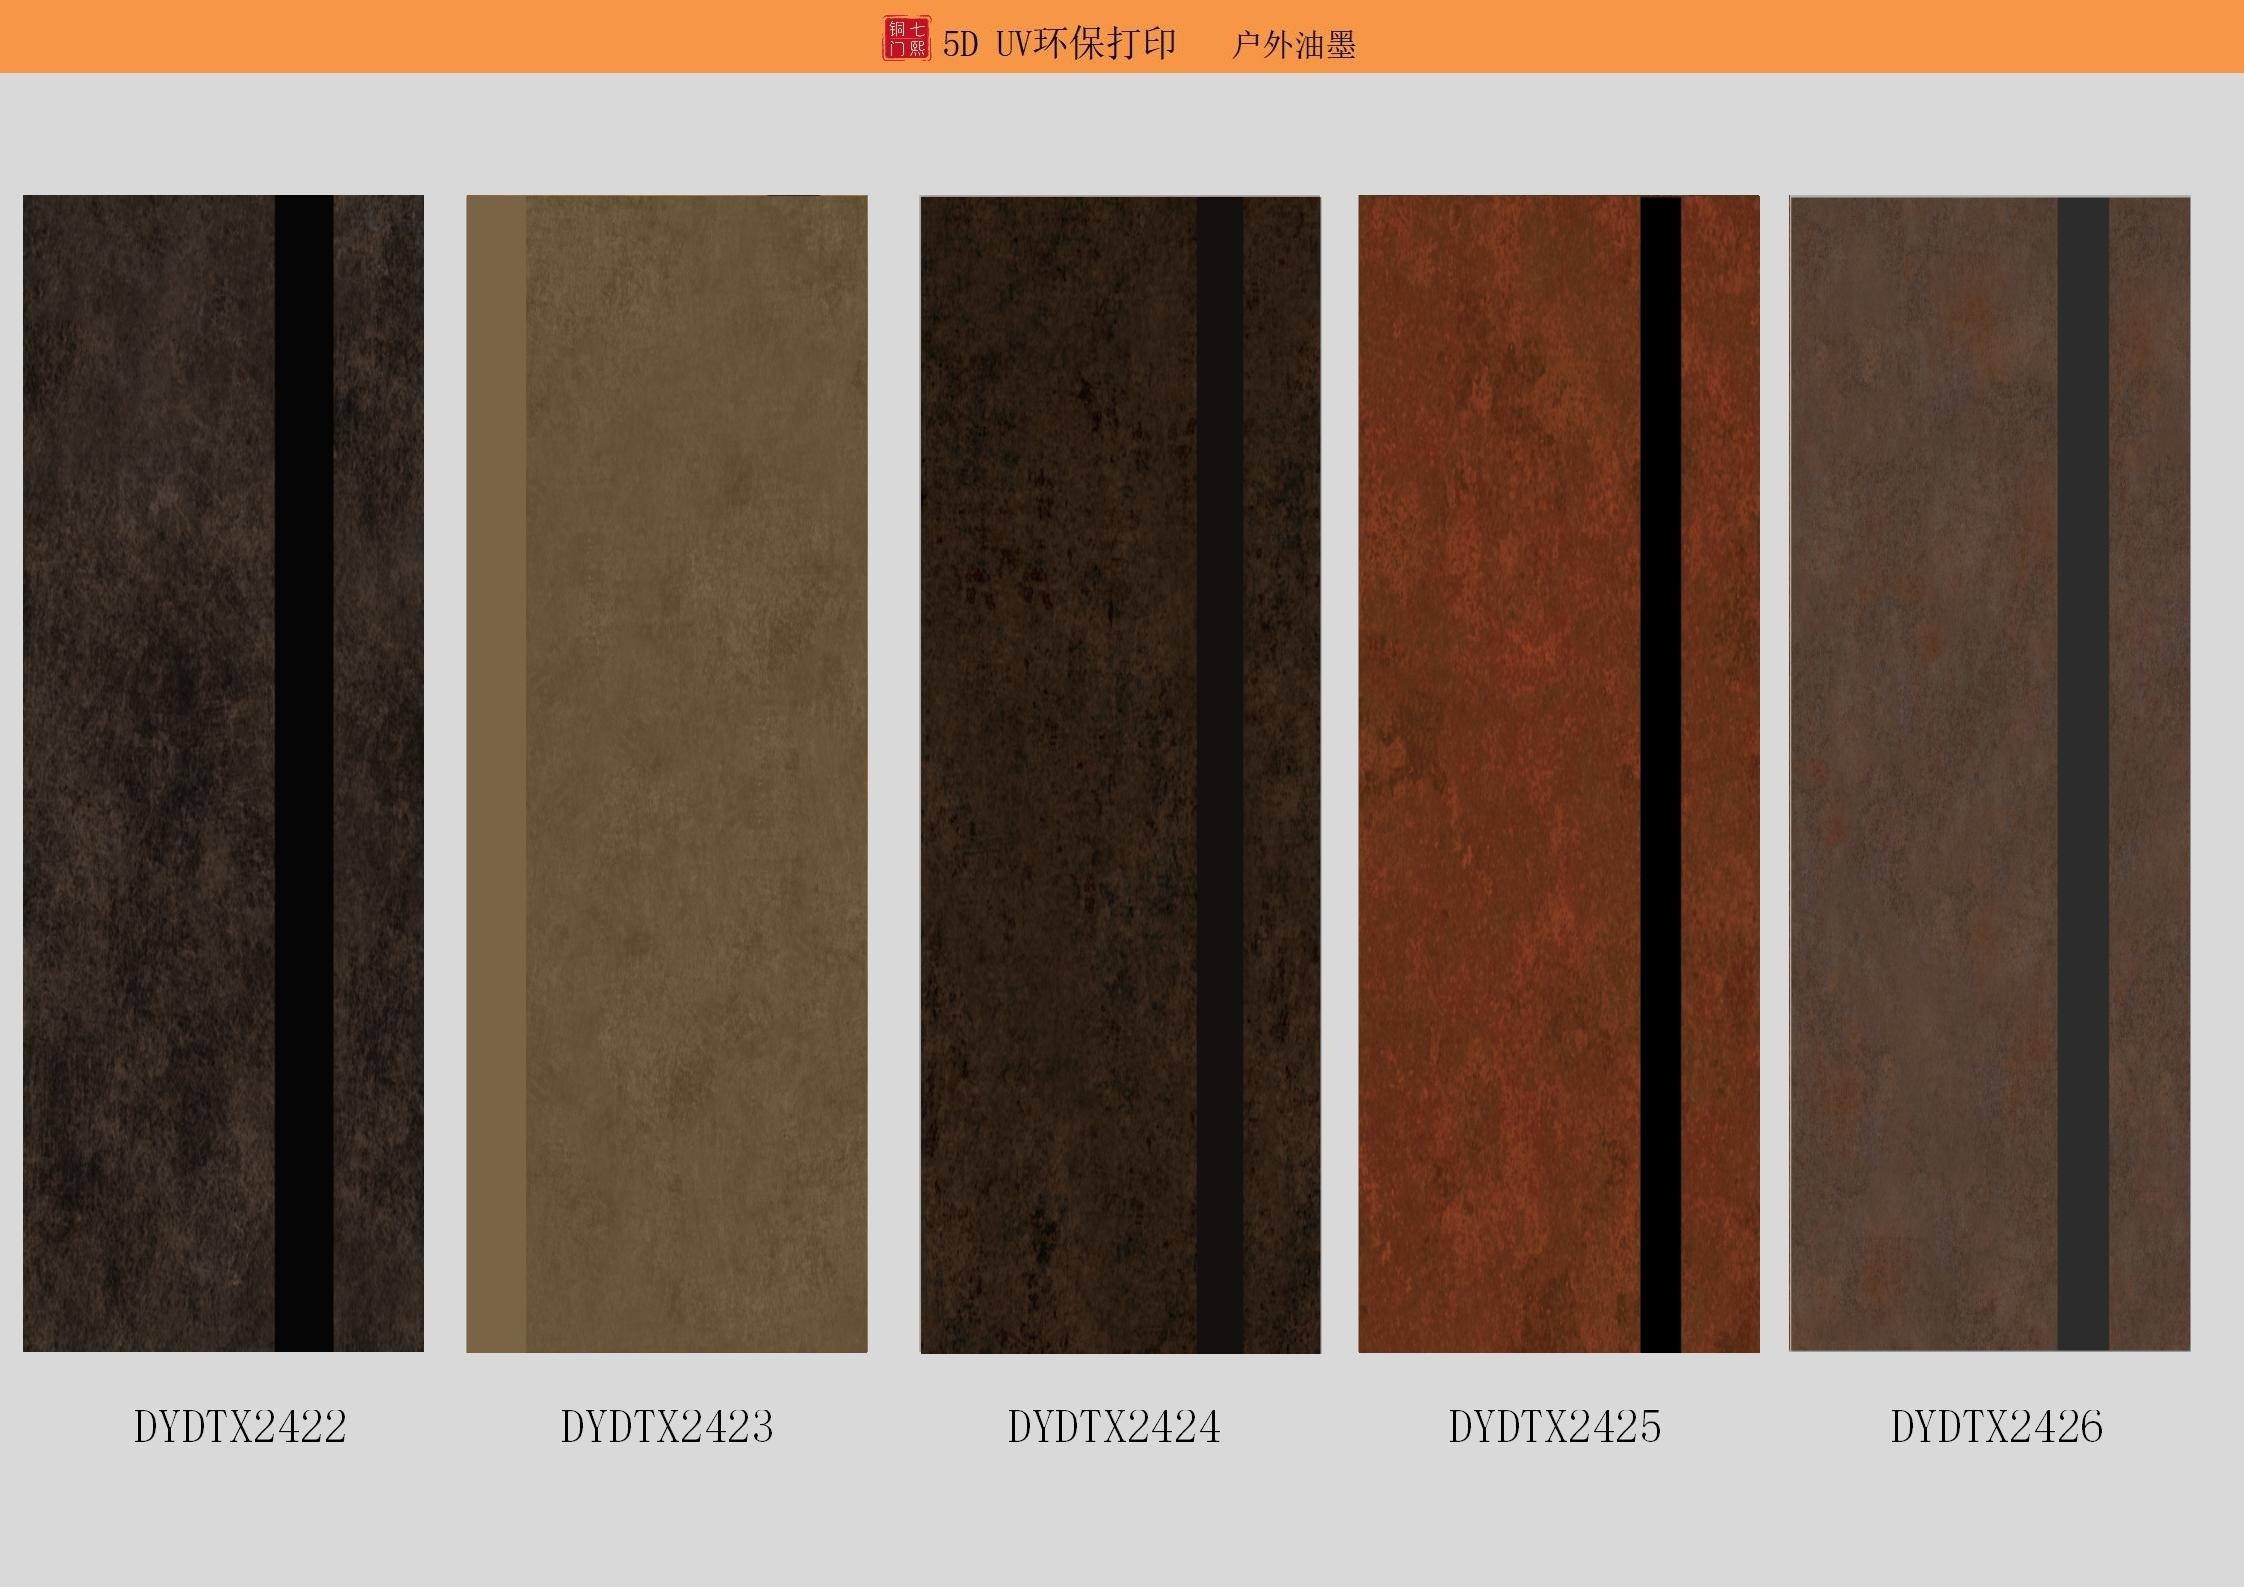Pick the light tan strip on DYDTX2423
The width and height of the screenshot is (2244, 1587).
[496, 772]
